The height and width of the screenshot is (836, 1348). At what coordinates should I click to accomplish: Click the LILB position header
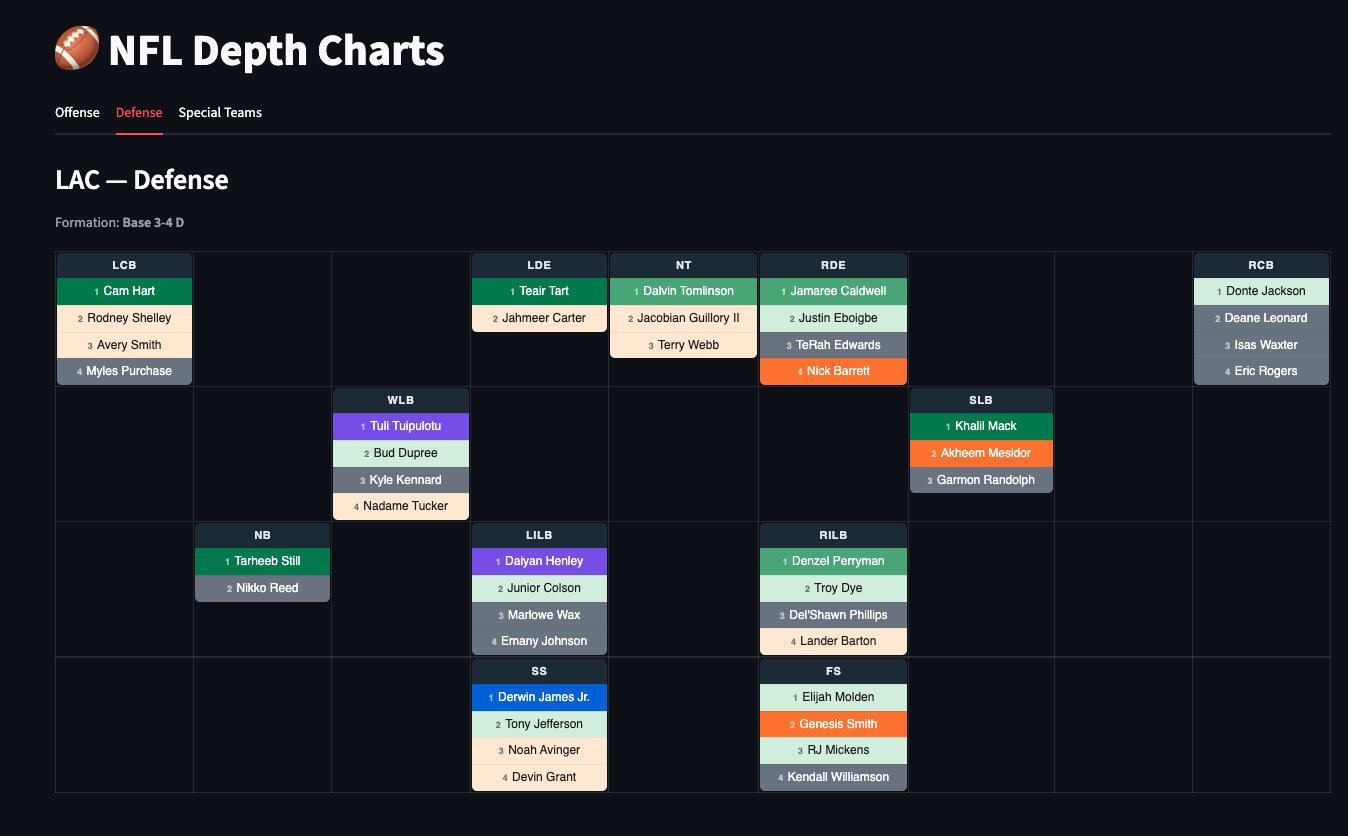point(539,535)
